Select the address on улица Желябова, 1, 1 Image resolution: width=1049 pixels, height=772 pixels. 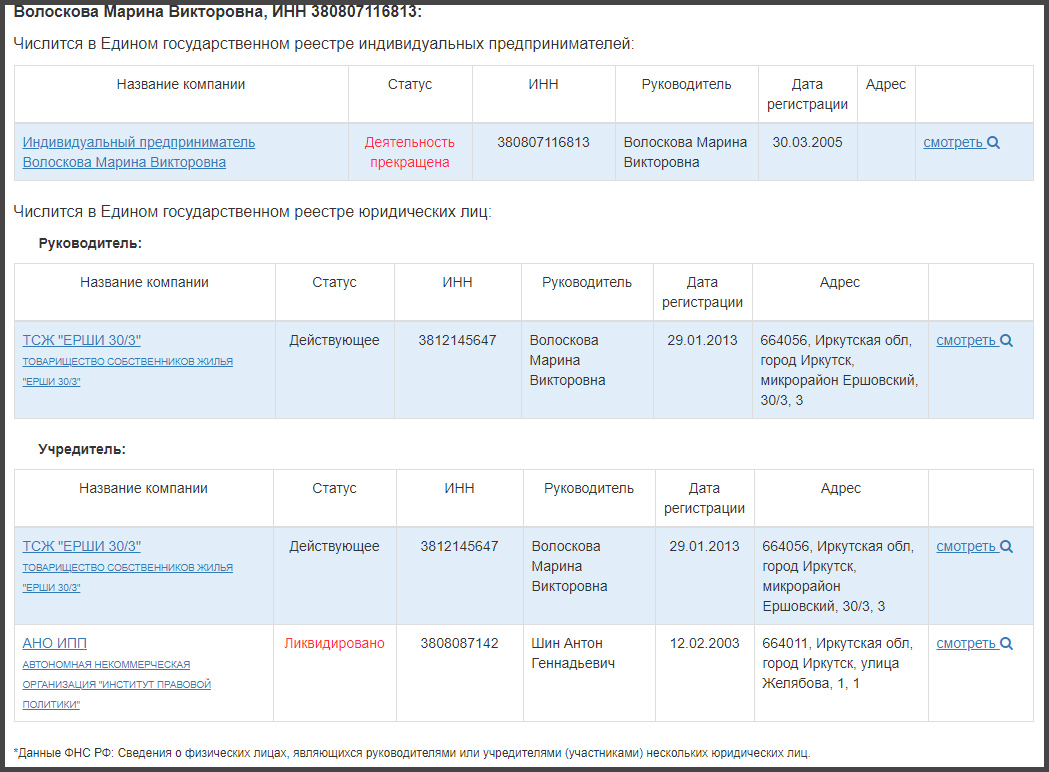coord(838,664)
